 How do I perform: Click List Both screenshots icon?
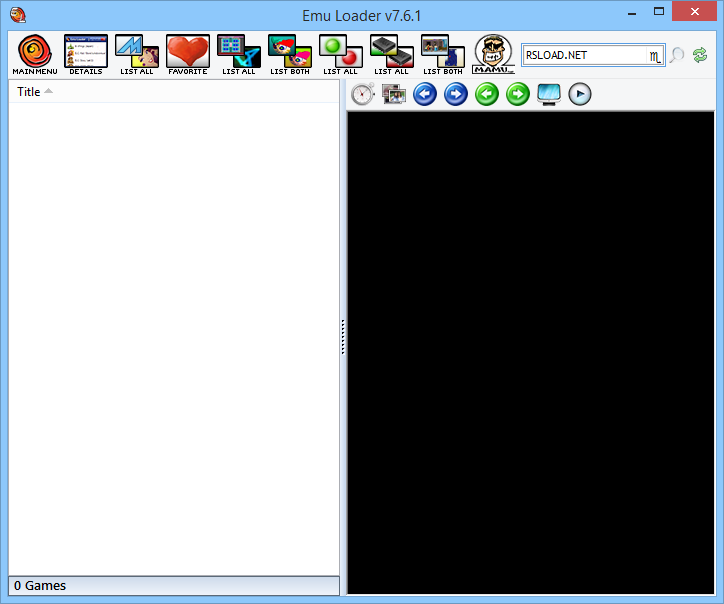[x=443, y=54]
